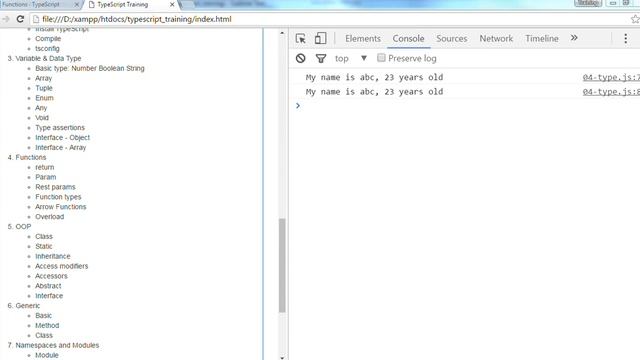Open the tsconfig link
The width and height of the screenshot is (640, 360).
click(x=47, y=49)
